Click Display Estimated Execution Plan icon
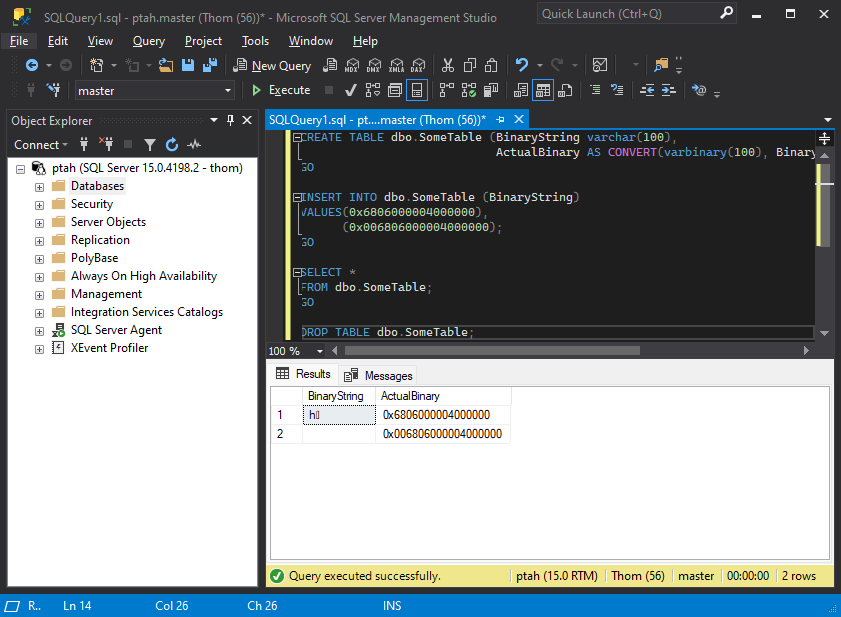This screenshot has height=617, width=841. pos(373,90)
